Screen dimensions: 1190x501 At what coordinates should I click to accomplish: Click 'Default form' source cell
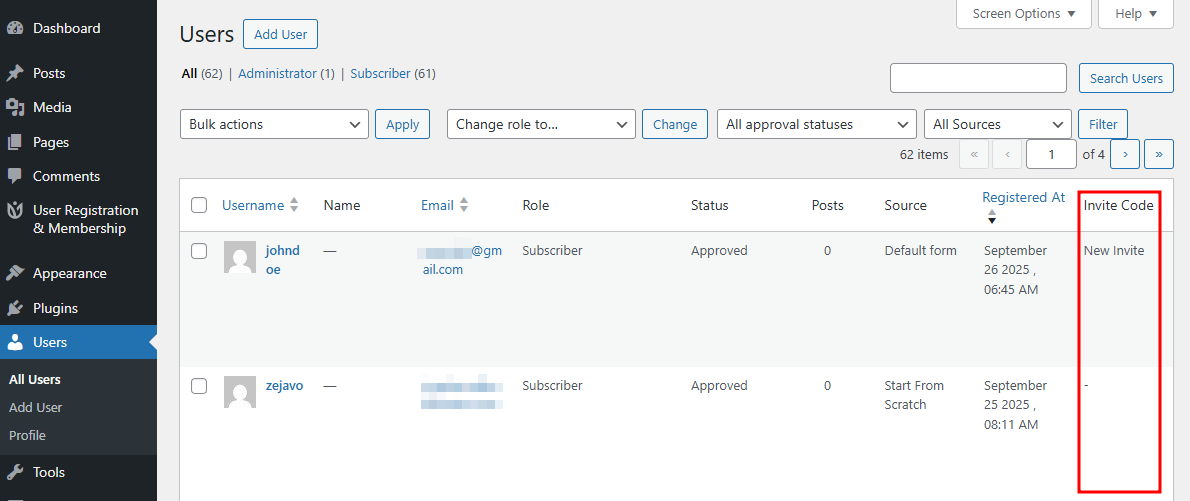coord(921,250)
